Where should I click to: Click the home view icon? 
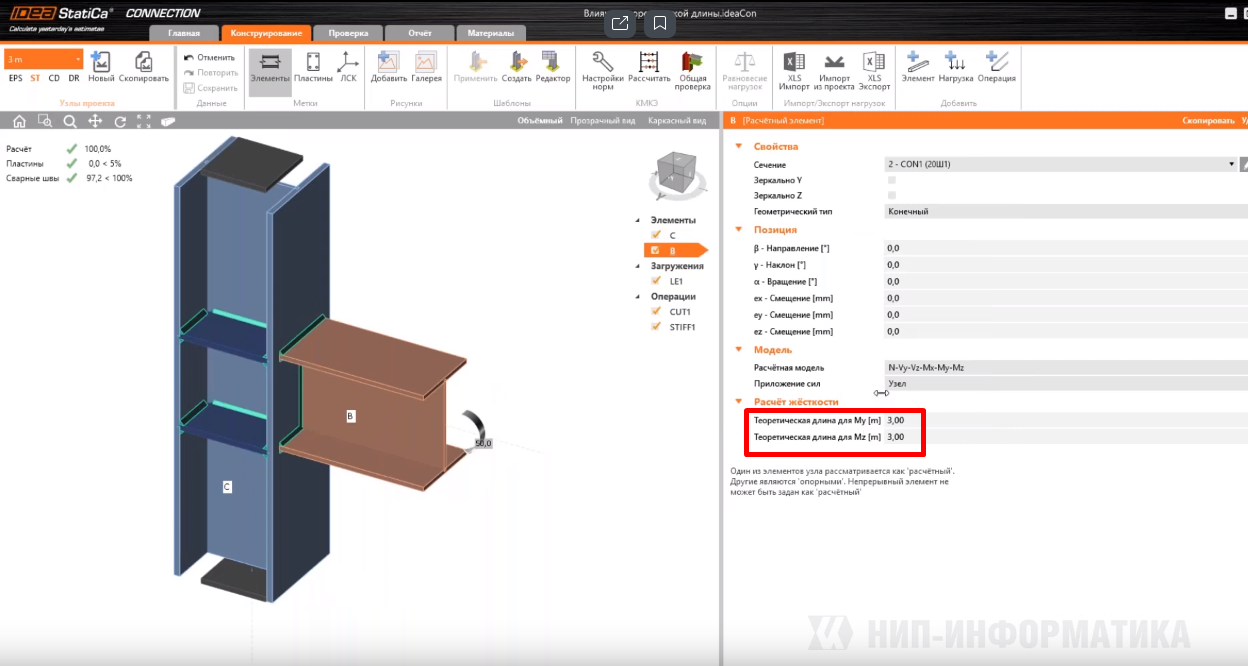pos(19,121)
